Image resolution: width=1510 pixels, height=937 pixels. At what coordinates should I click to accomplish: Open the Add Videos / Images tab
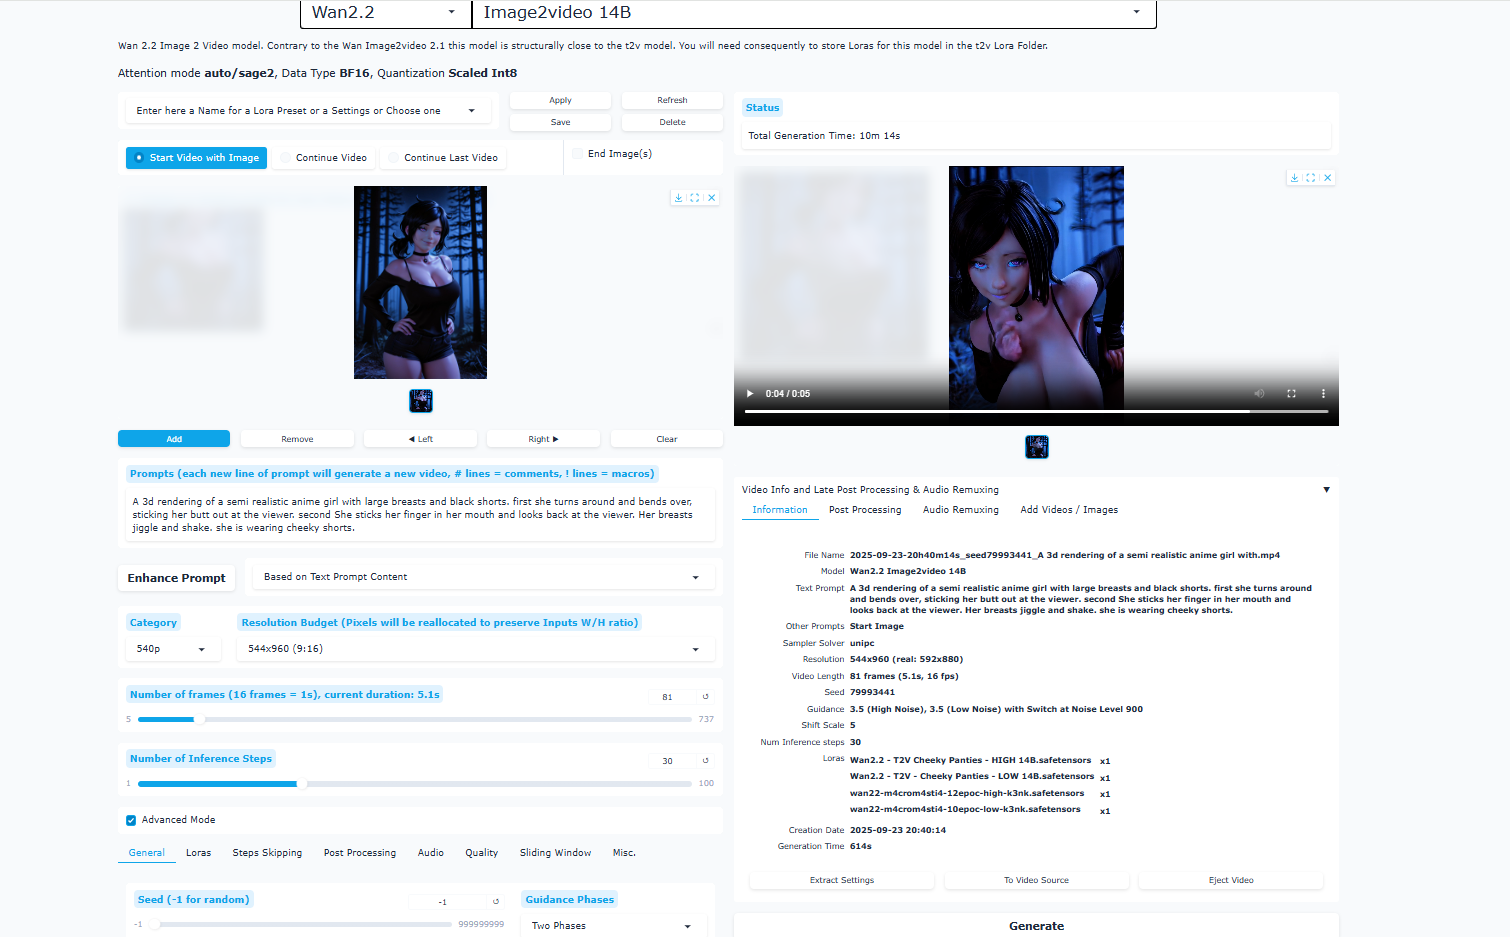pyautogui.click(x=1069, y=510)
